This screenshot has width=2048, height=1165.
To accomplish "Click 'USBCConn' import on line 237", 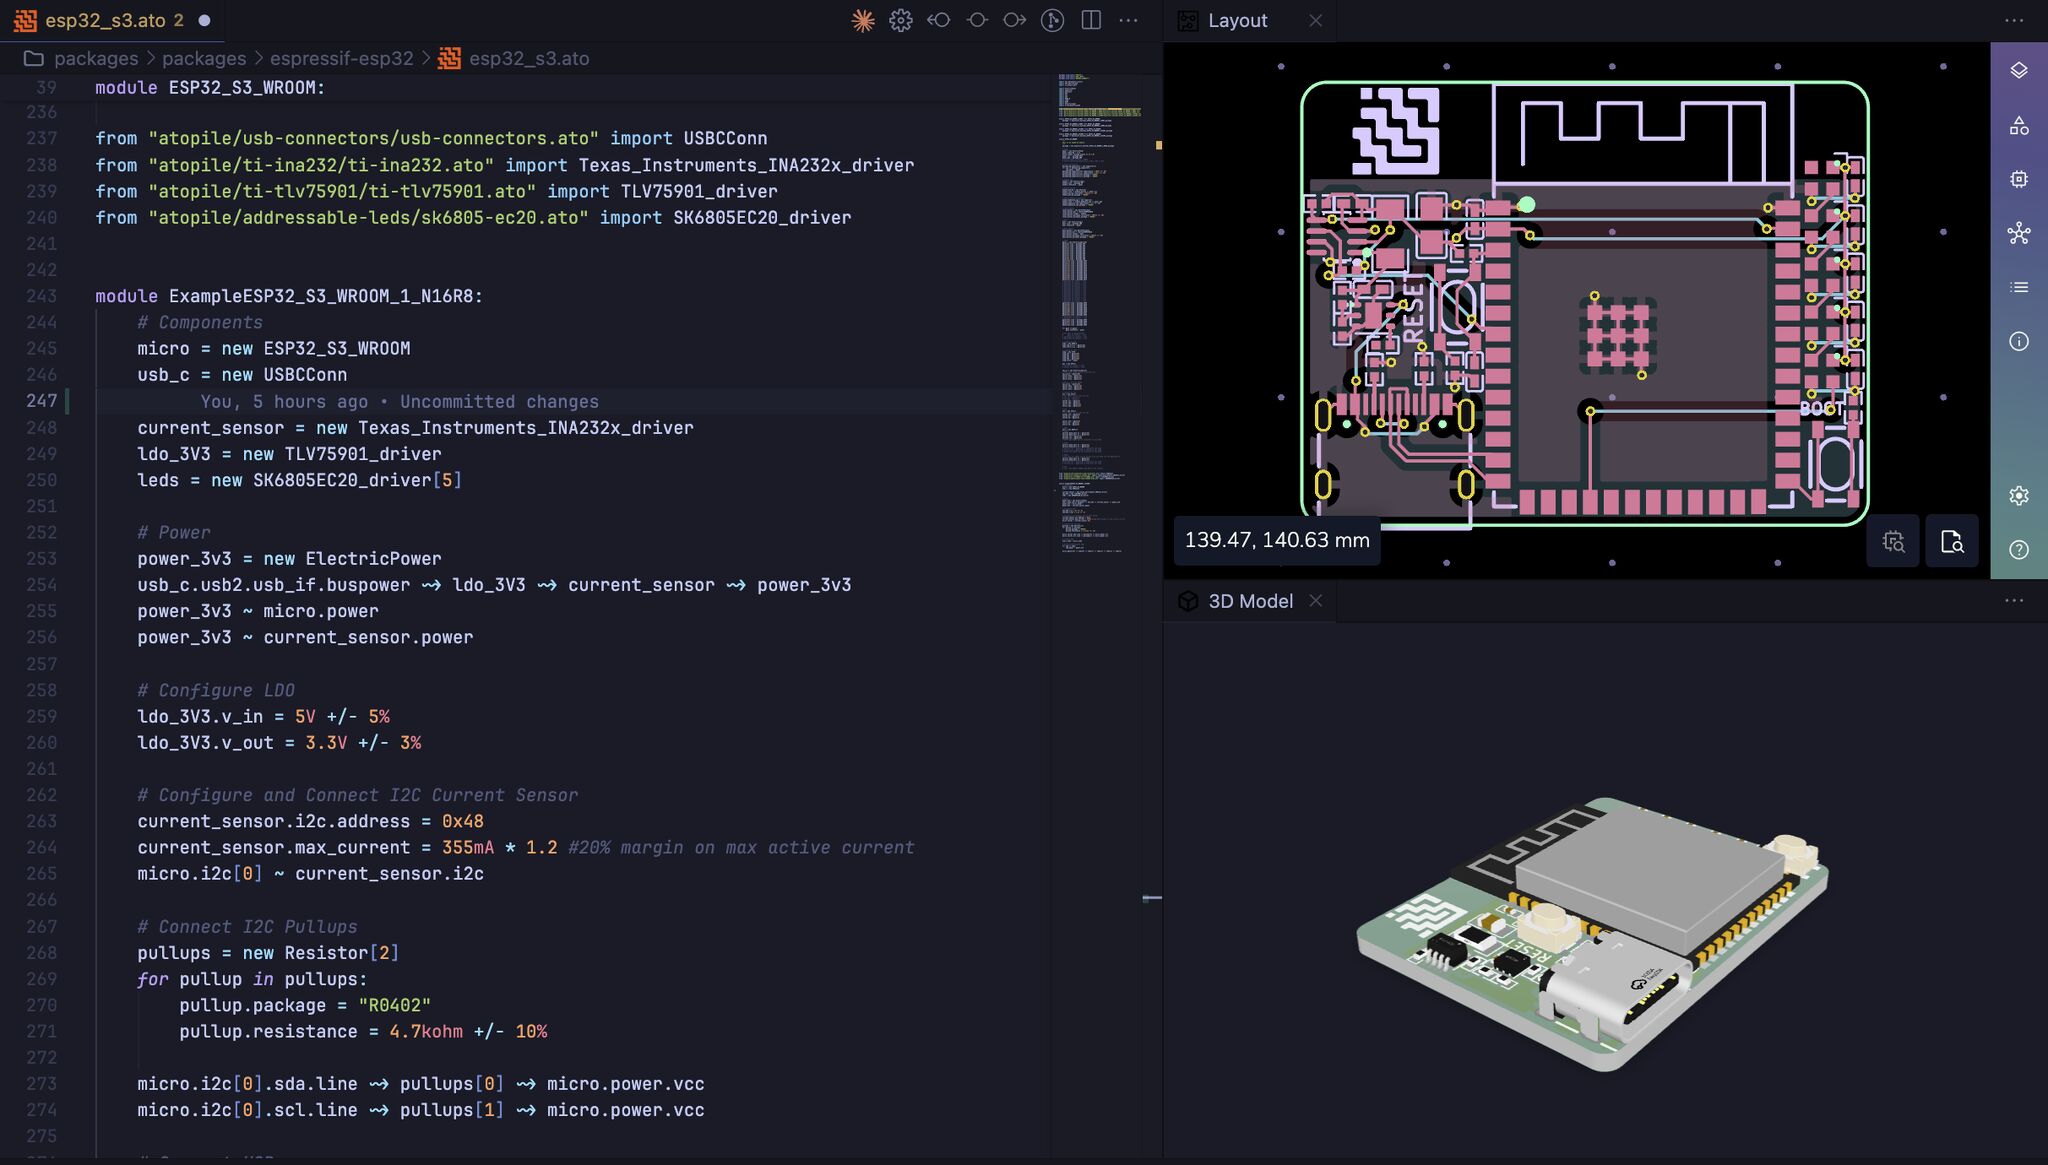I will coord(725,138).
